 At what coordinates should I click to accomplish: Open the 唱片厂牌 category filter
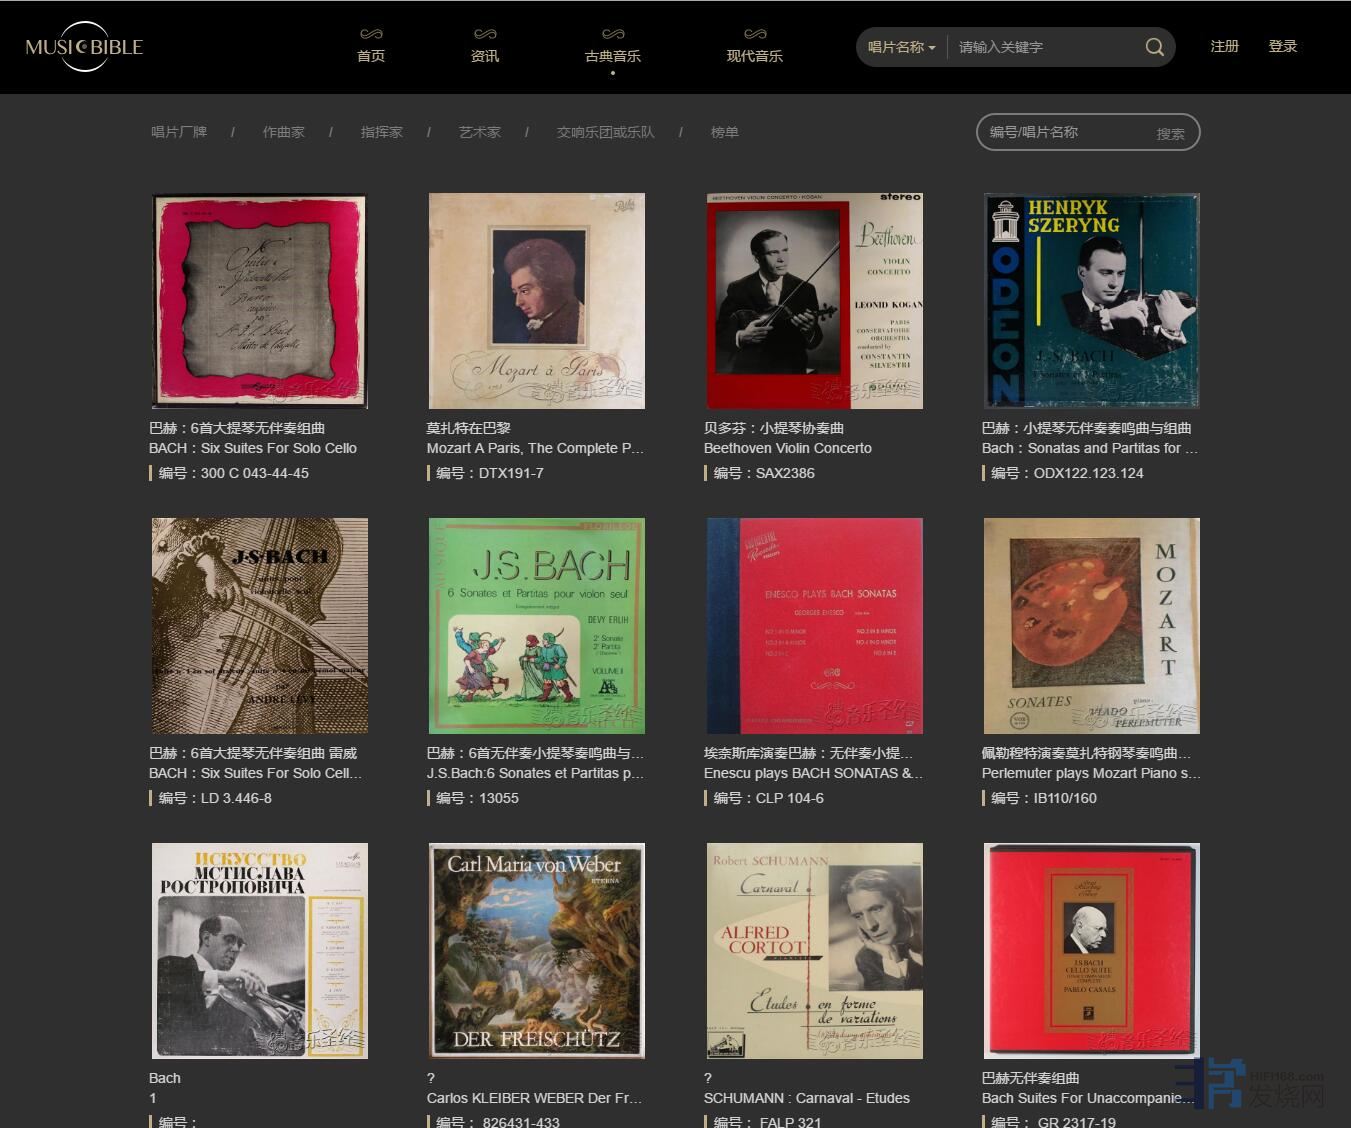click(179, 132)
